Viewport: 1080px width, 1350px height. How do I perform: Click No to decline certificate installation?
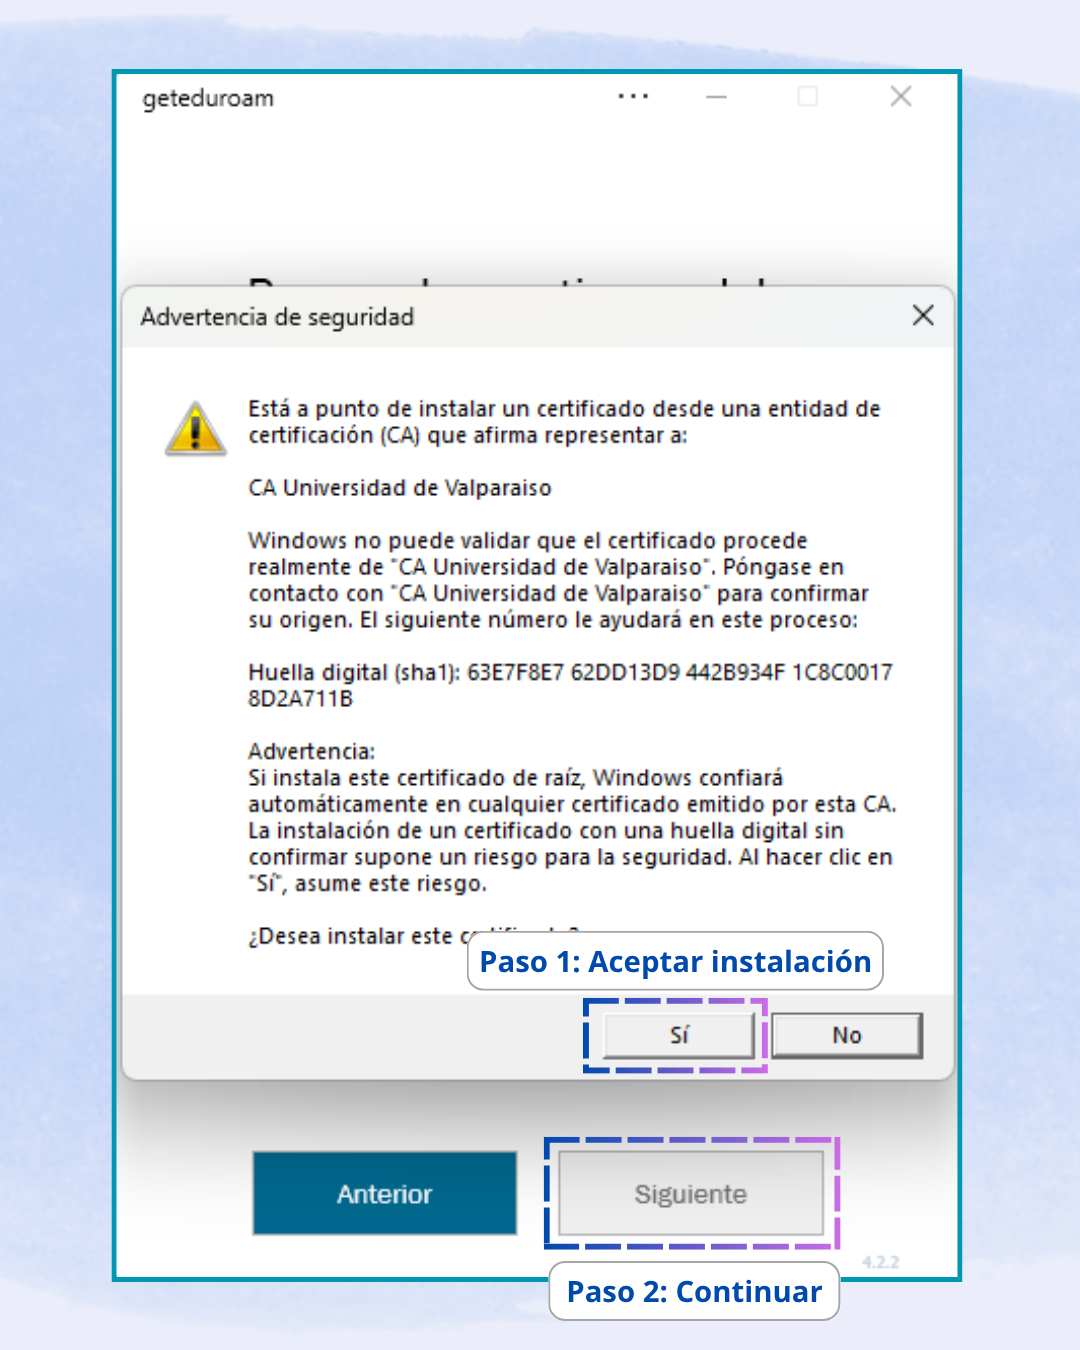pyautogui.click(x=847, y=1035)
